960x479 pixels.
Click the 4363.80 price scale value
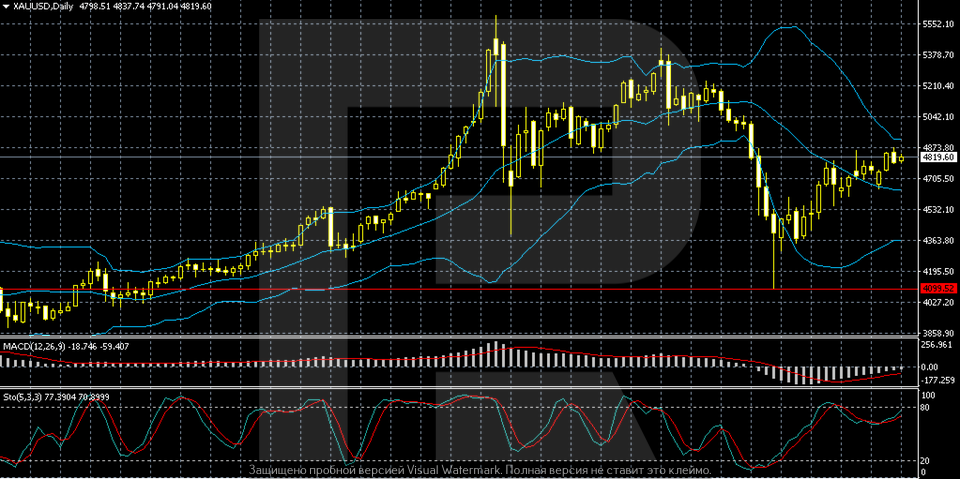coord(938,241)
